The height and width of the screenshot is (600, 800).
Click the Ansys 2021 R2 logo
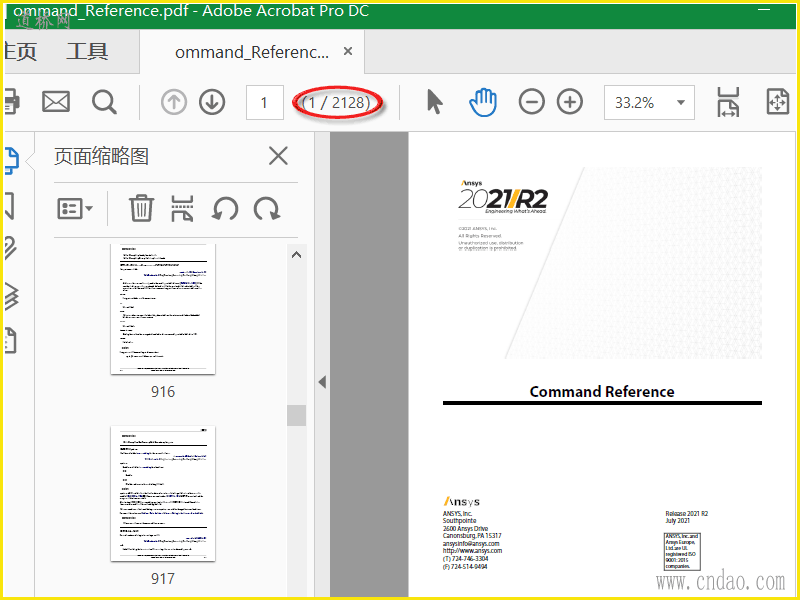coord(503,197)
